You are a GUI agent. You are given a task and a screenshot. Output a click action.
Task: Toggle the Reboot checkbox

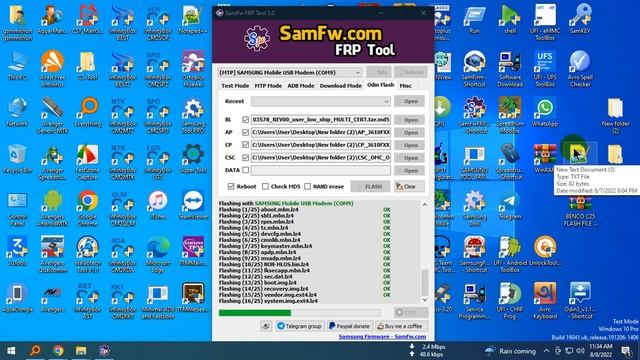(x=231, y=186)
